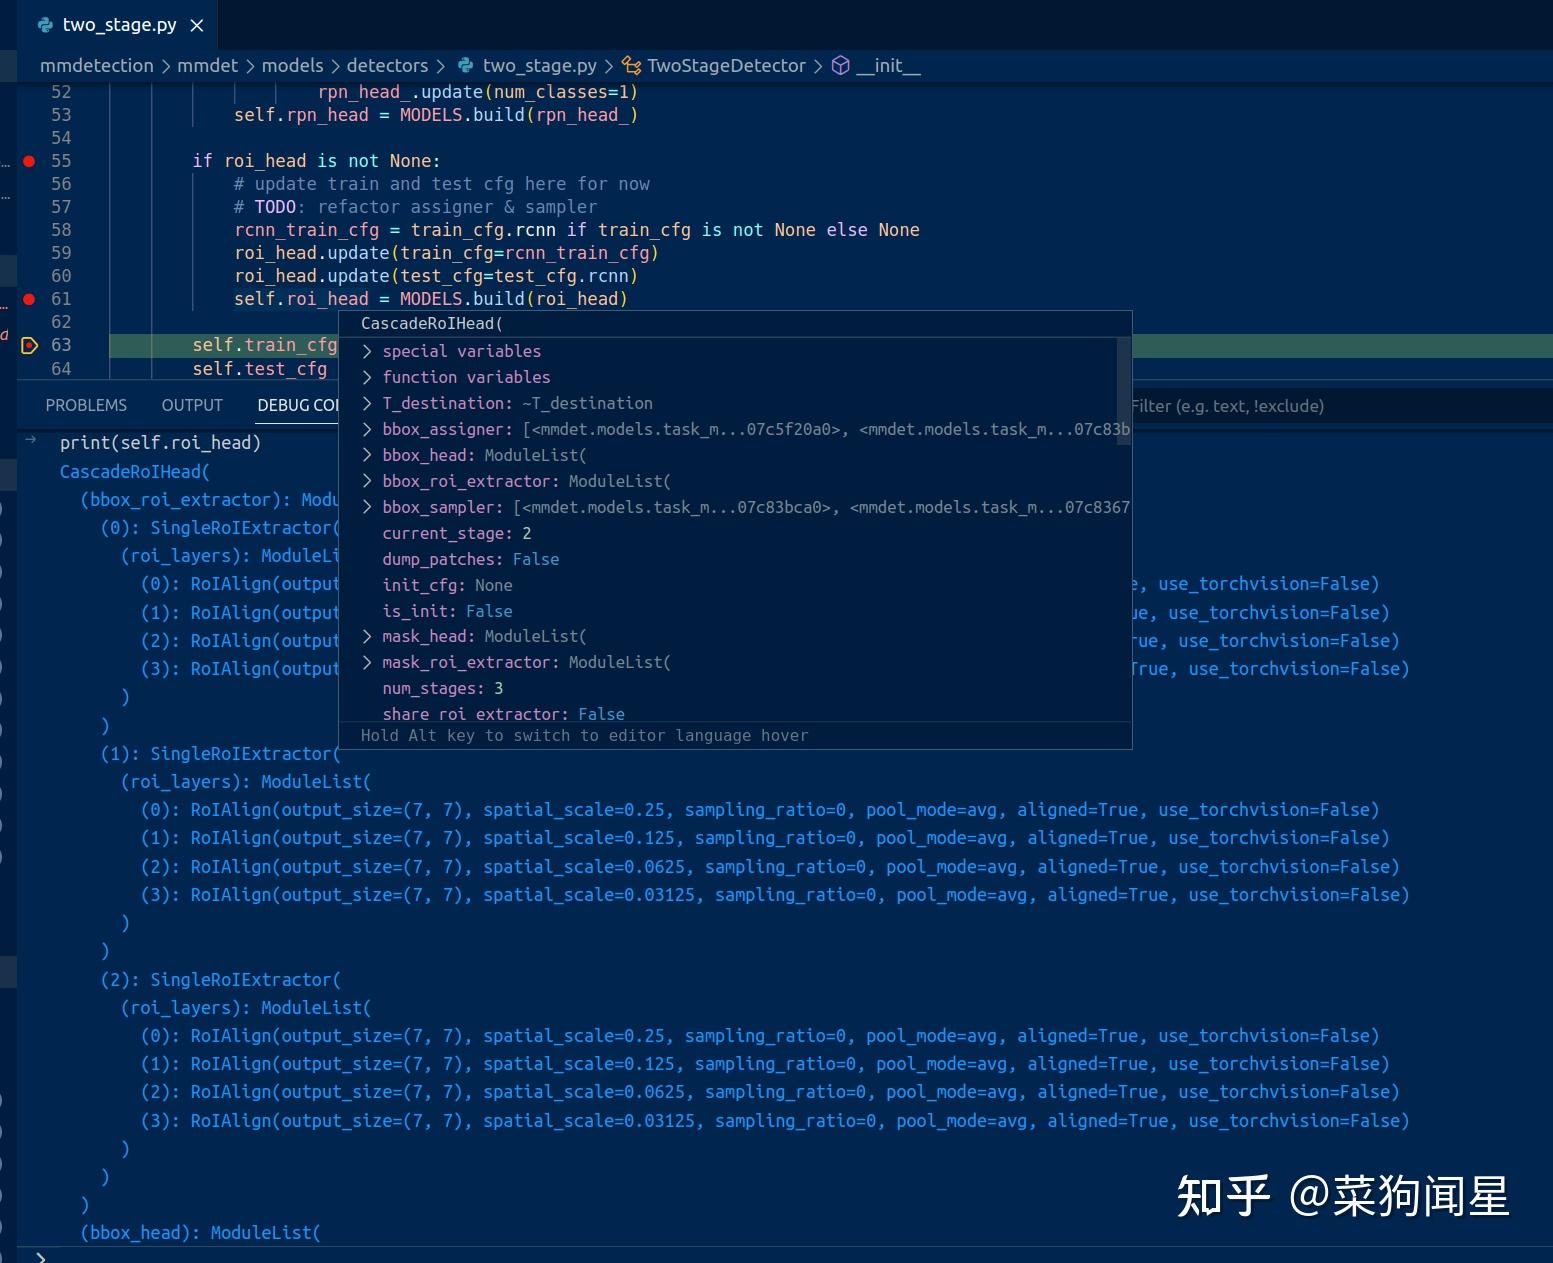The height and width of the screenshot is (1263, 1553).
Task: Click the yellow execution pointer on line 63
Action: 29,344
